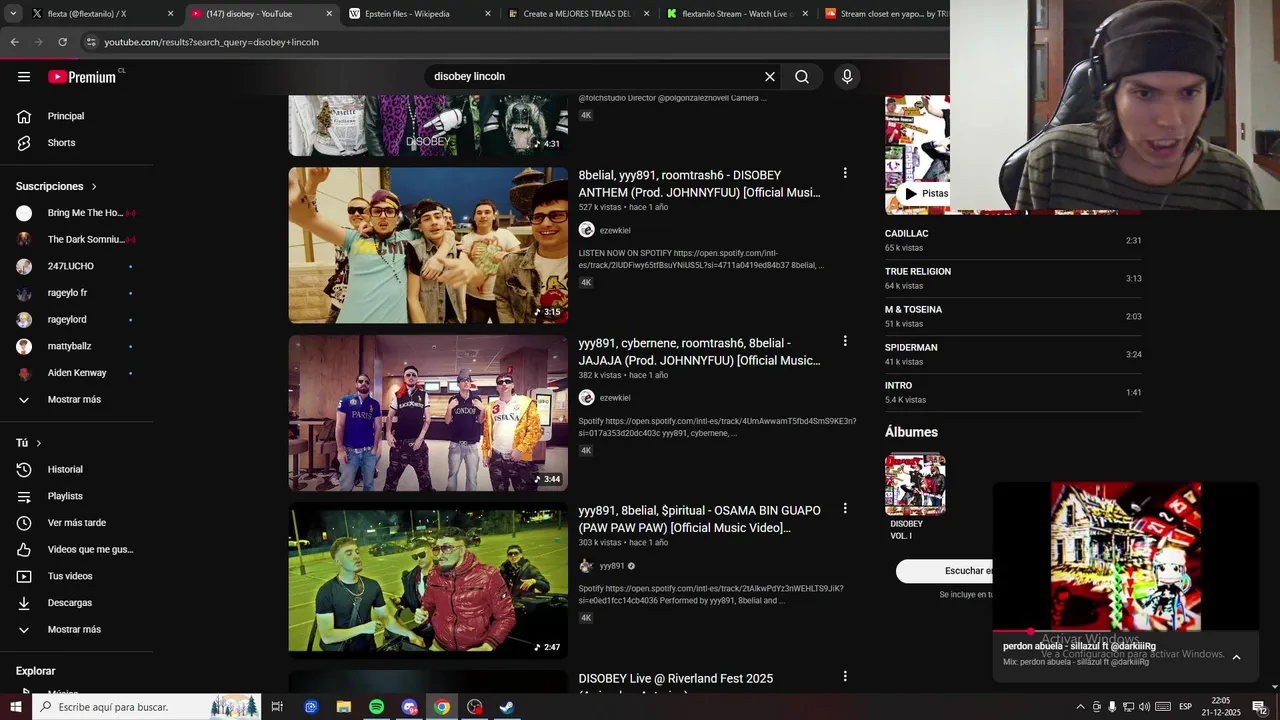The height and width of the screenshot is (720, 1280).
Task: Play the Pistas playlist button
Action: (x=924, y=193)
